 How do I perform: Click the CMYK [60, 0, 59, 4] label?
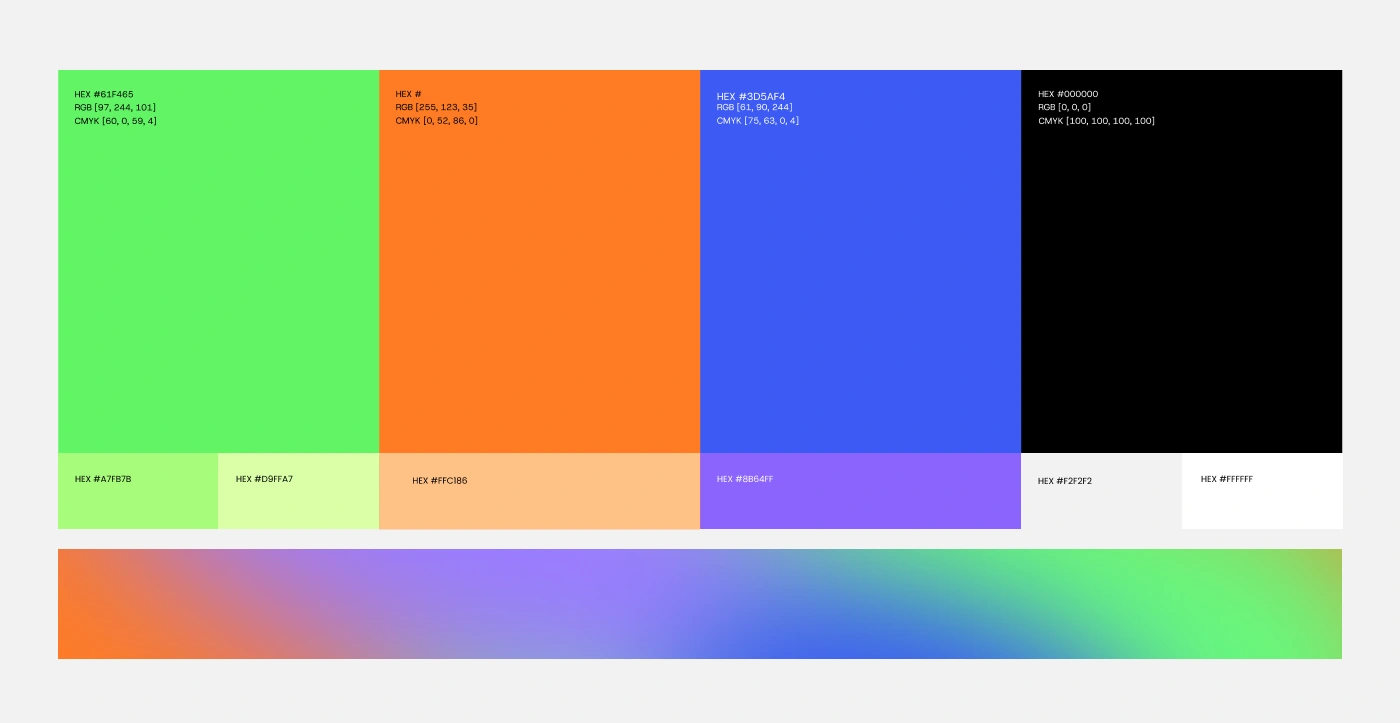click(x=114, y=120)
